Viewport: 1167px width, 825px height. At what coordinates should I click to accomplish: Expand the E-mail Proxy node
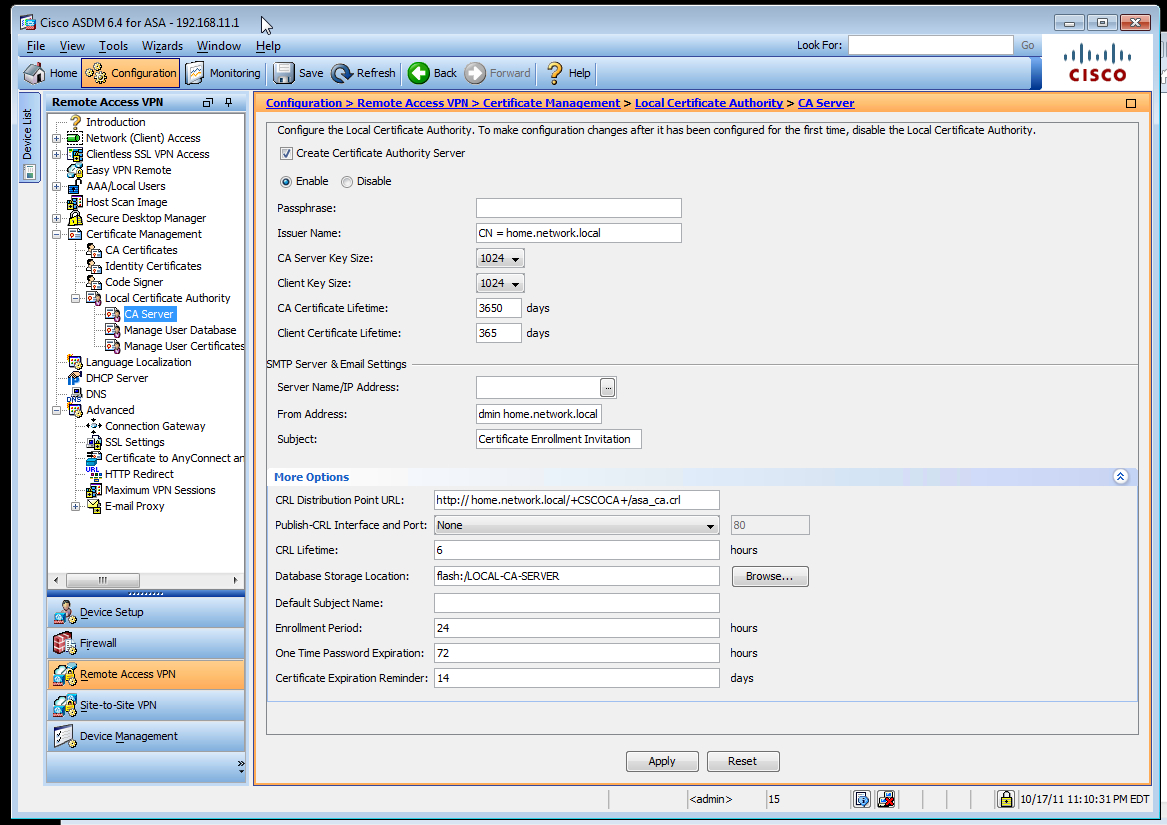click(76, 506)
